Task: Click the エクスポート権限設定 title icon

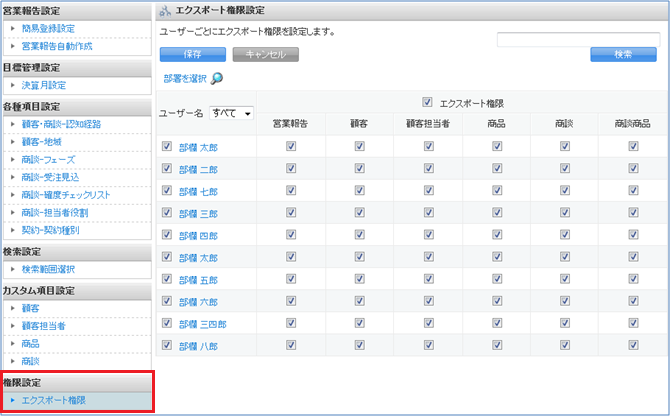Action: pyautogui.click(x=165, y=10)
